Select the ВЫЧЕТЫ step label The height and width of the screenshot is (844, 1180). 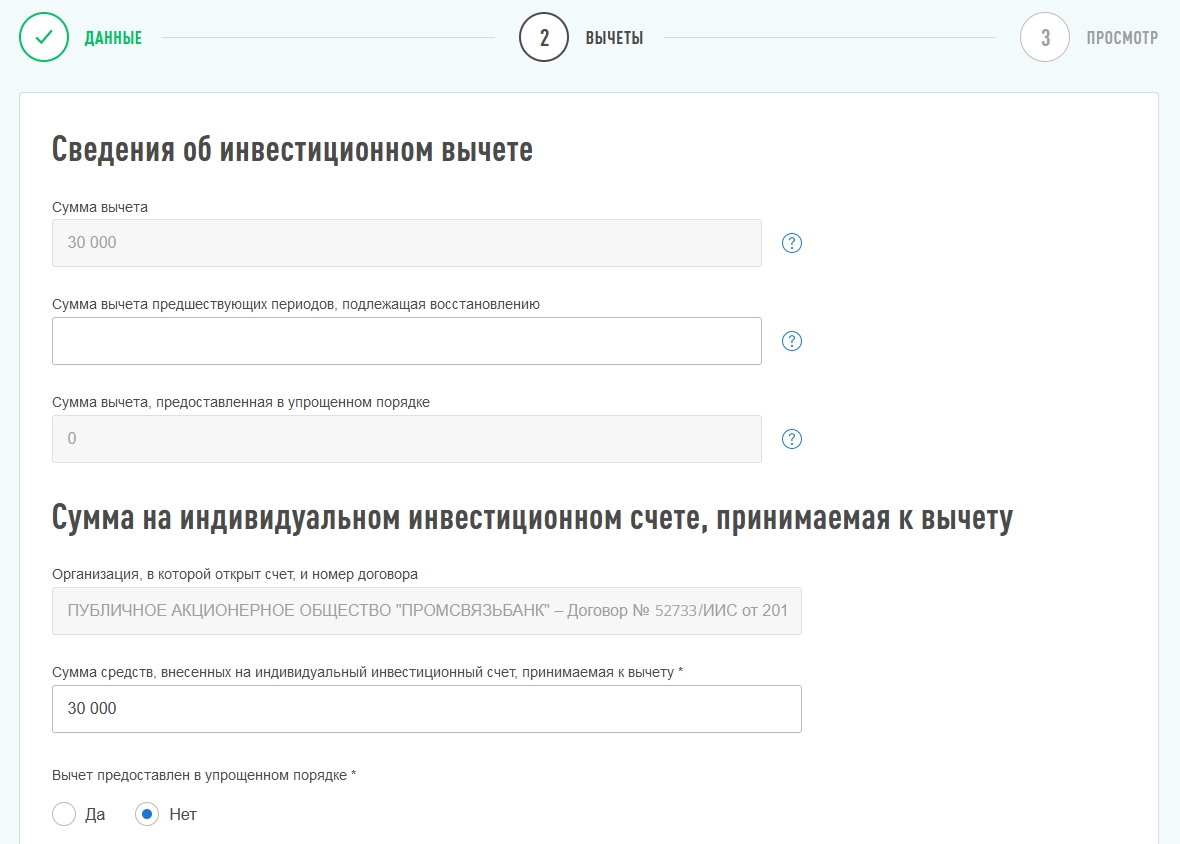coord(614,38)
